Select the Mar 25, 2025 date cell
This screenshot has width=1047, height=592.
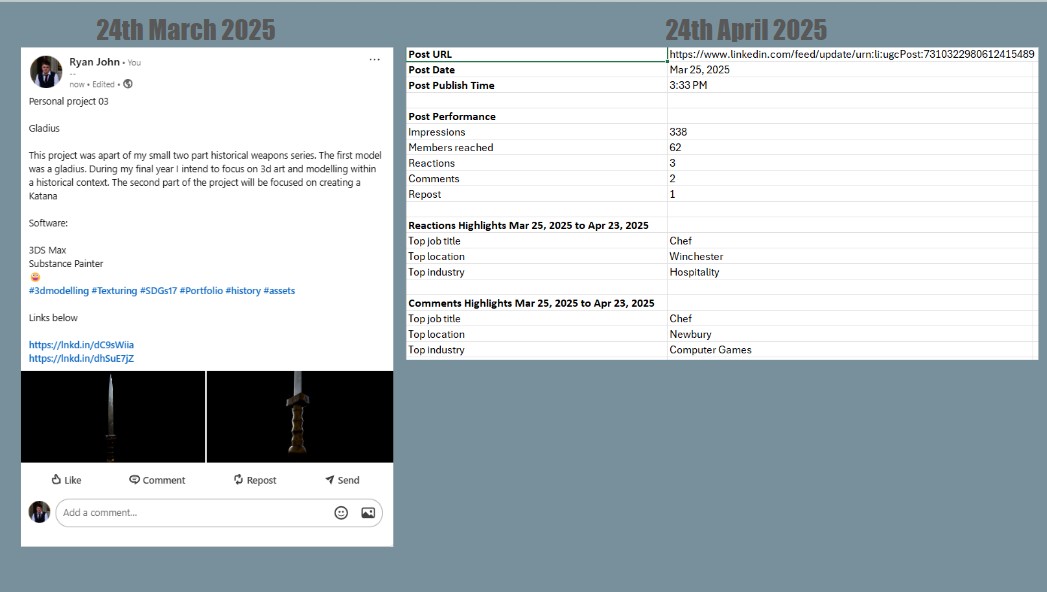[x=852, y=69]
